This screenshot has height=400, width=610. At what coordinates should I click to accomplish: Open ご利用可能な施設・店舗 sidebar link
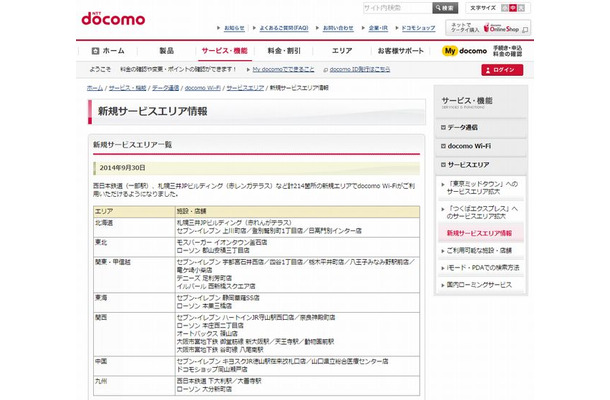pyautogui.click(x=479, y=251)
